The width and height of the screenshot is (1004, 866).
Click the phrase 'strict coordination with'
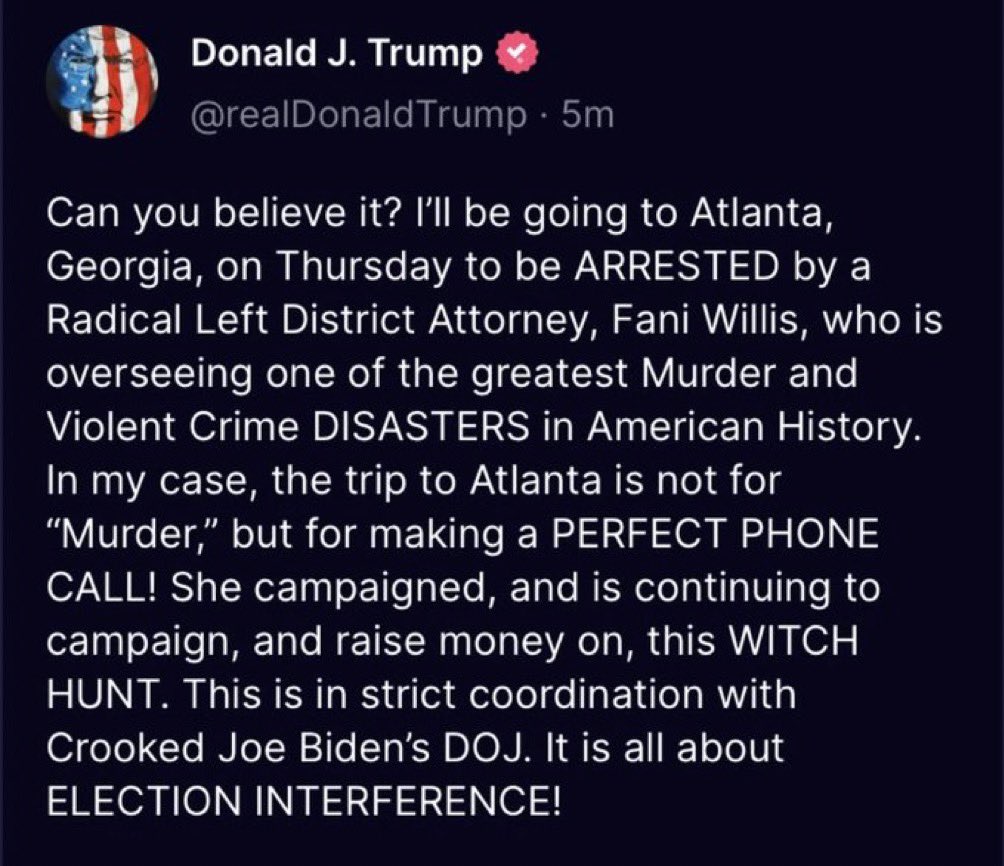pyautogui.click(x=578, y=693)
